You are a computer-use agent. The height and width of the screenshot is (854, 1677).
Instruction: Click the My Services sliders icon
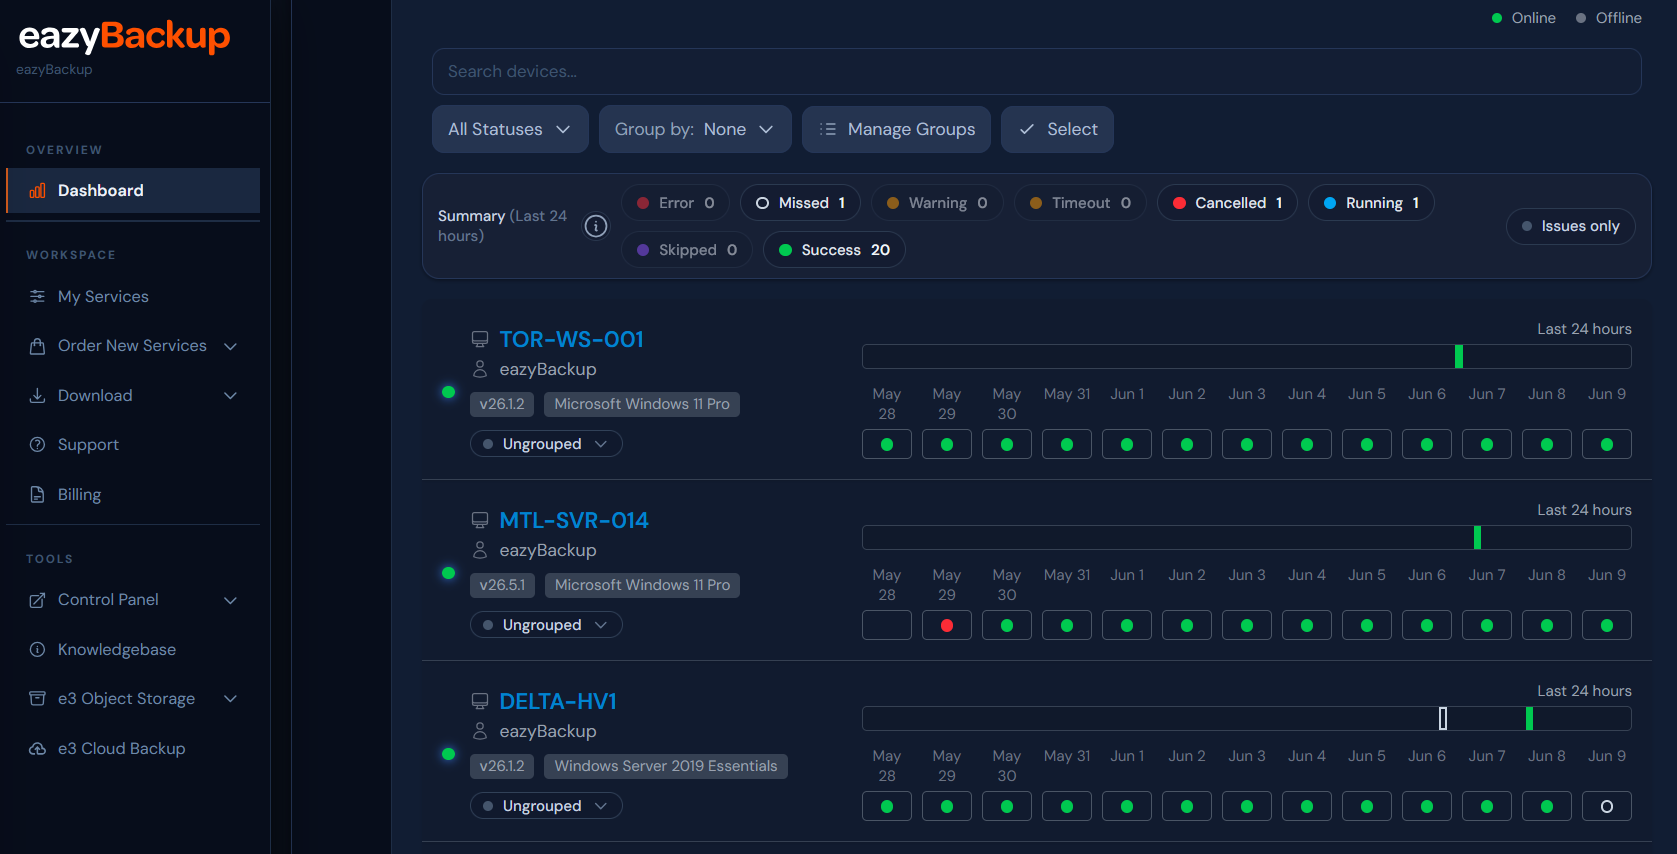[38, 296]
